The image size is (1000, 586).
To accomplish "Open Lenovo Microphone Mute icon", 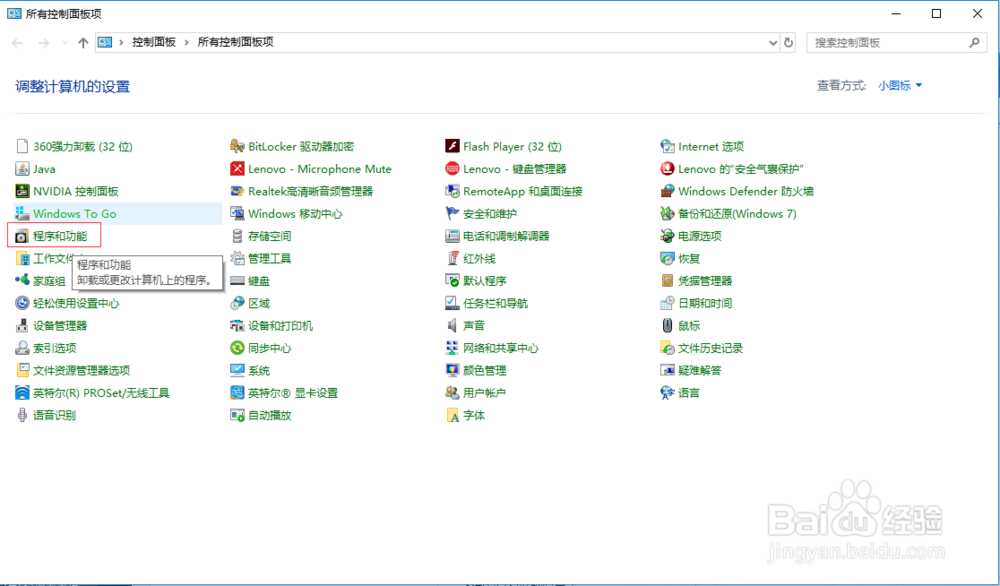I will [x=237, y=169].
